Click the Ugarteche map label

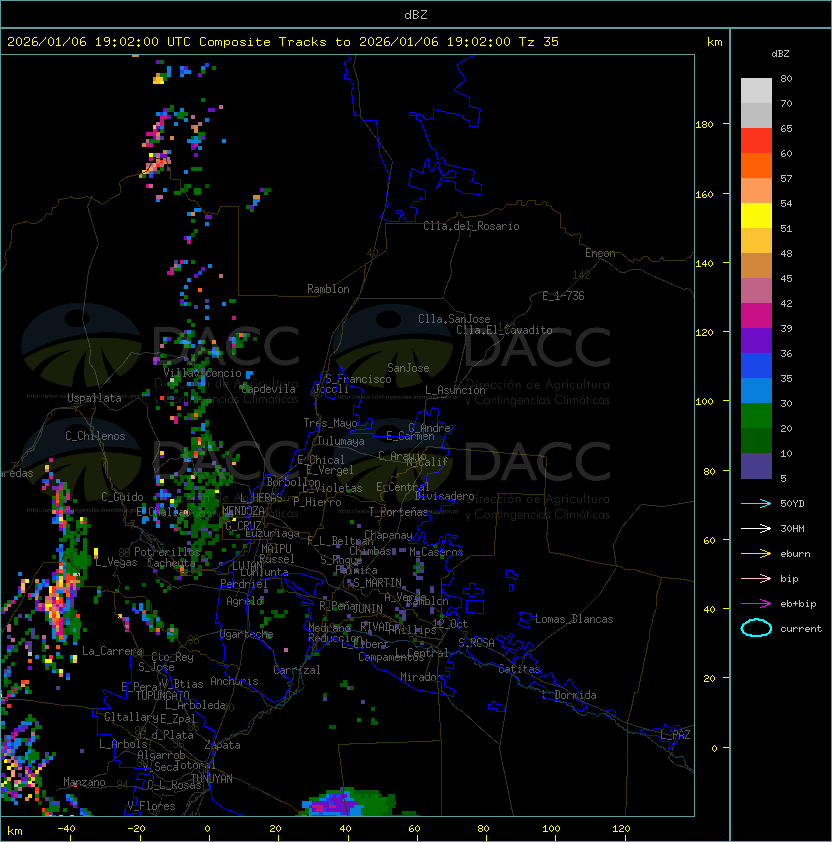click(247, 634)
